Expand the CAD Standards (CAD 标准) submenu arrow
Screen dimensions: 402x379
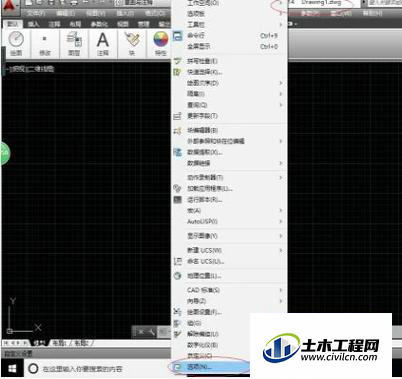coord(281,290)
